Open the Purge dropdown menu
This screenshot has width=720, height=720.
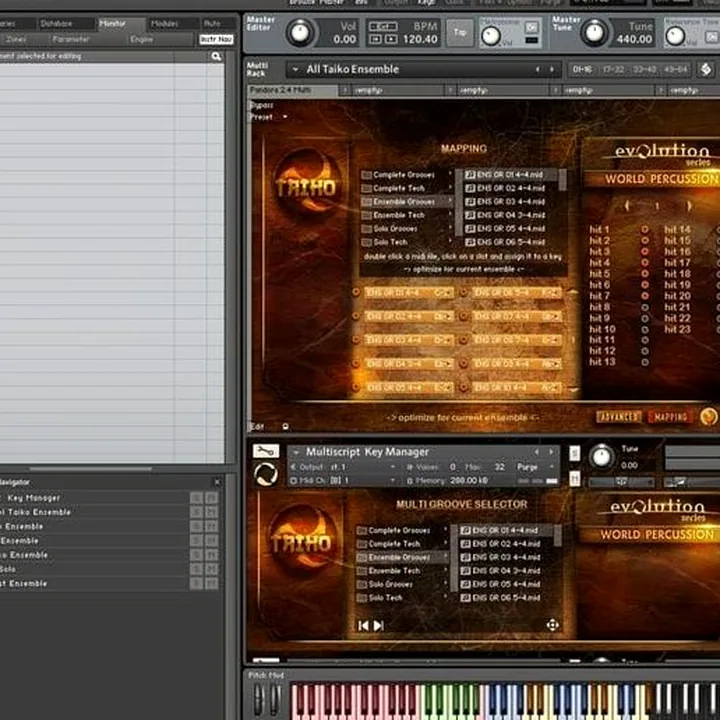pos(552,467)
